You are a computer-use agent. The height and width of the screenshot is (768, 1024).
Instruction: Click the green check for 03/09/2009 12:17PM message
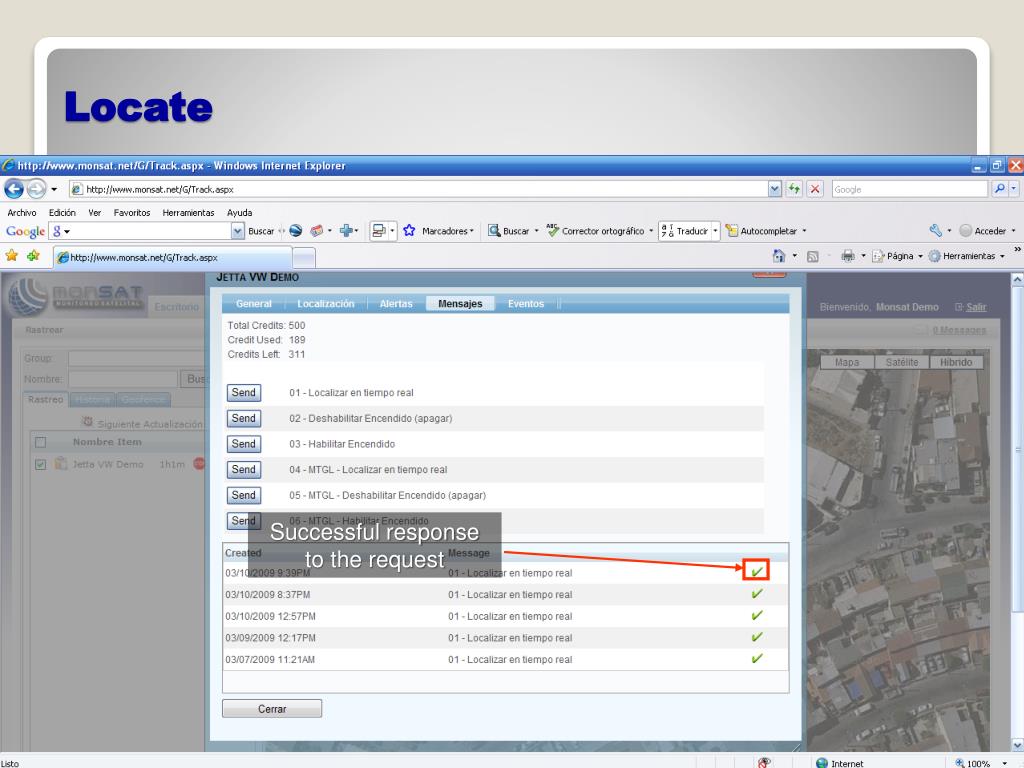point(757,637)
